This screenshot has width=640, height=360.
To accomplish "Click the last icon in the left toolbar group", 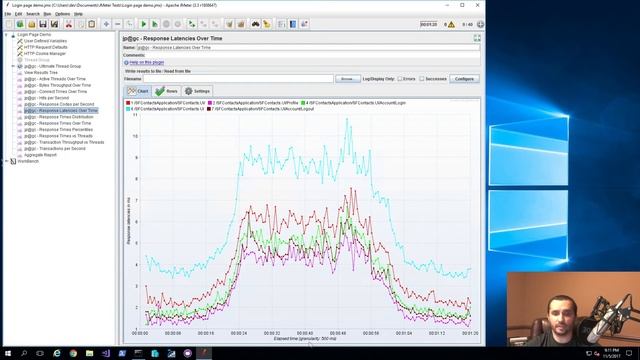I will pos(304,24).
